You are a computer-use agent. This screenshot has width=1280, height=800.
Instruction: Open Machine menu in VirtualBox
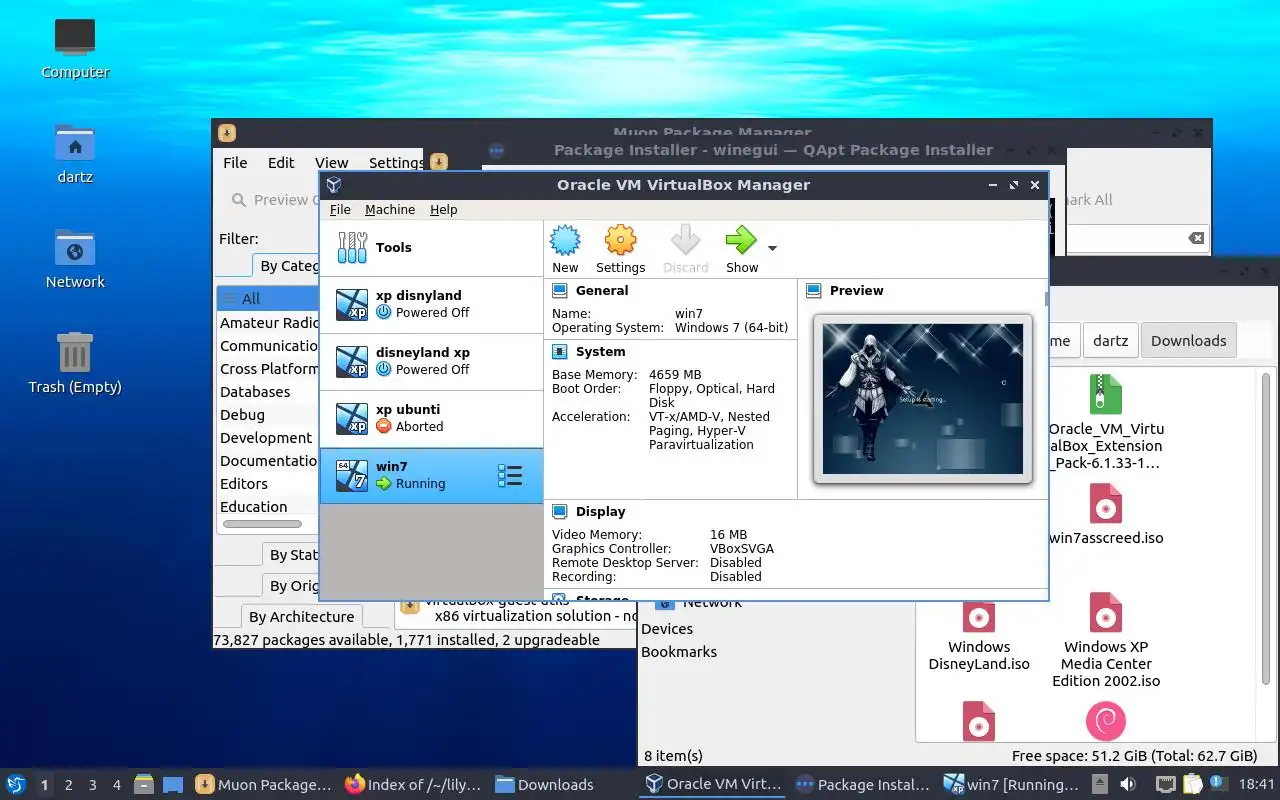pos(390,209)
